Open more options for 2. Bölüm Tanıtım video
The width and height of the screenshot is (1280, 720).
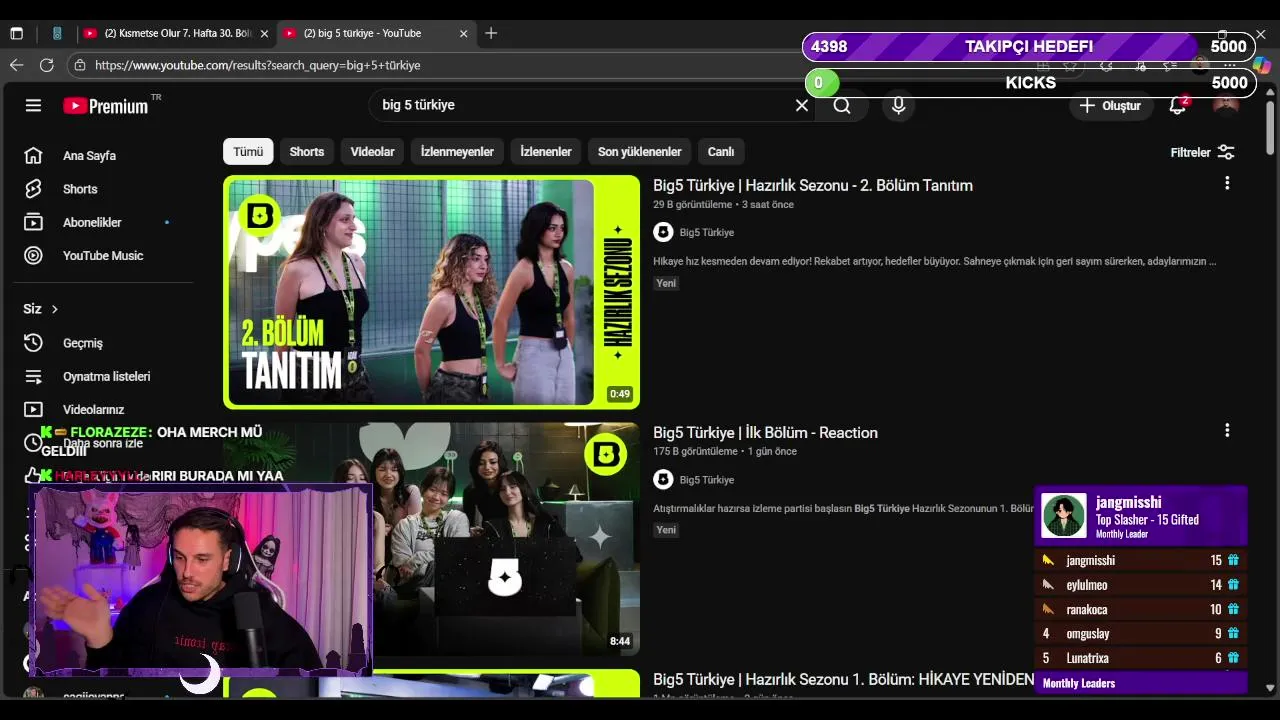click(1227, 183)
